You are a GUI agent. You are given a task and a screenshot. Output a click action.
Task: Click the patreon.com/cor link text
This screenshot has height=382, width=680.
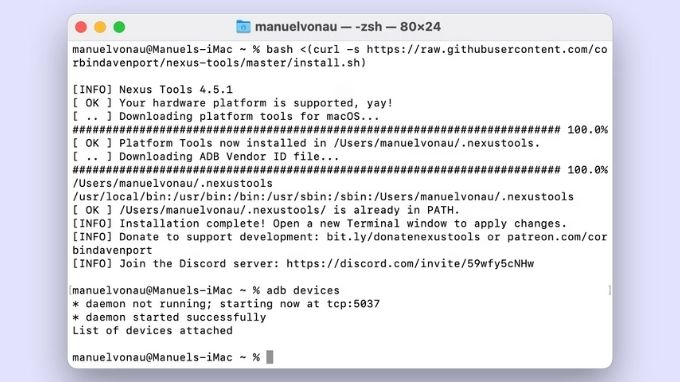tap(557, 237)
